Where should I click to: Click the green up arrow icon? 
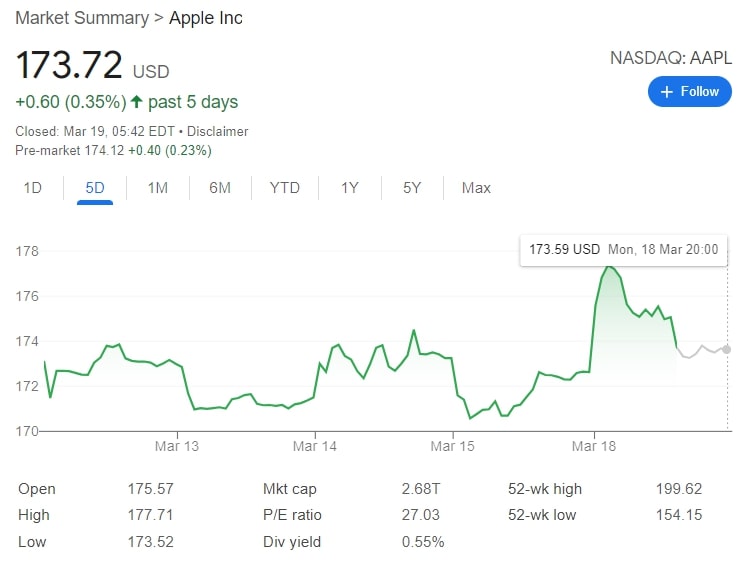pyautogui.click(x=137, y=102)
